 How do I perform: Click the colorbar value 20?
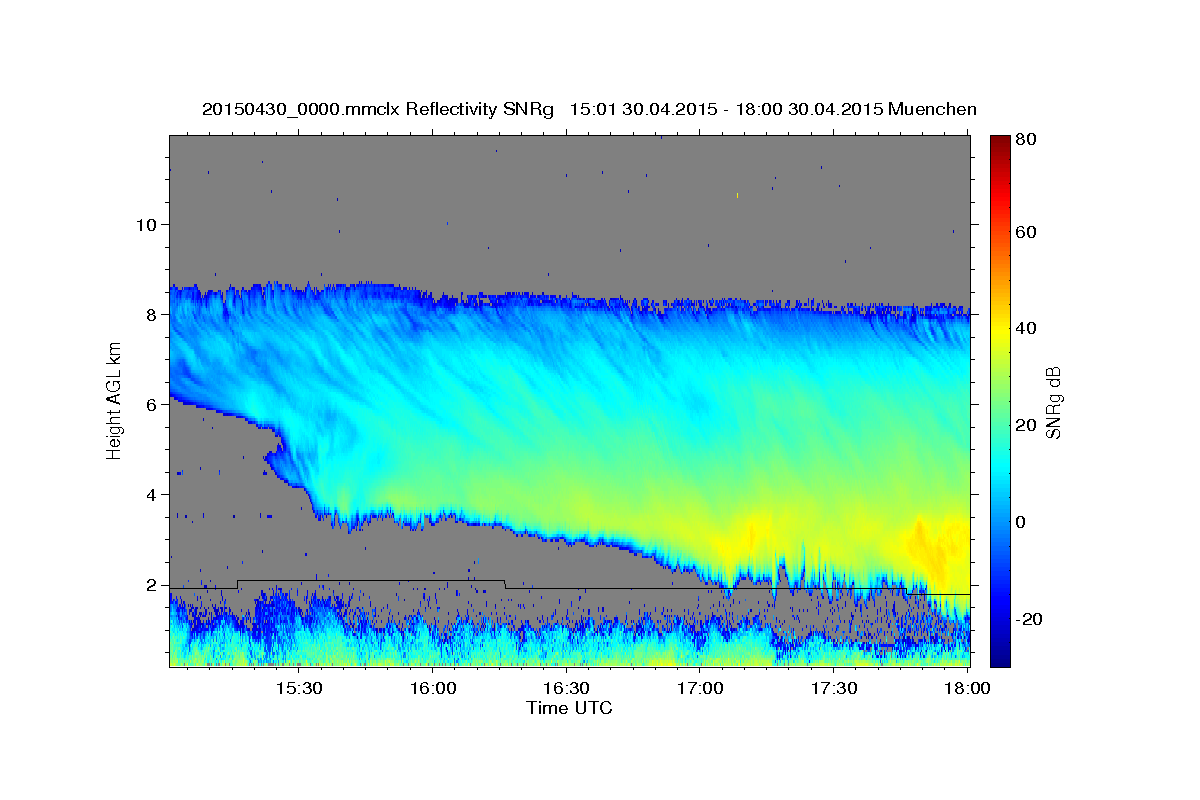pos(1028,425)
